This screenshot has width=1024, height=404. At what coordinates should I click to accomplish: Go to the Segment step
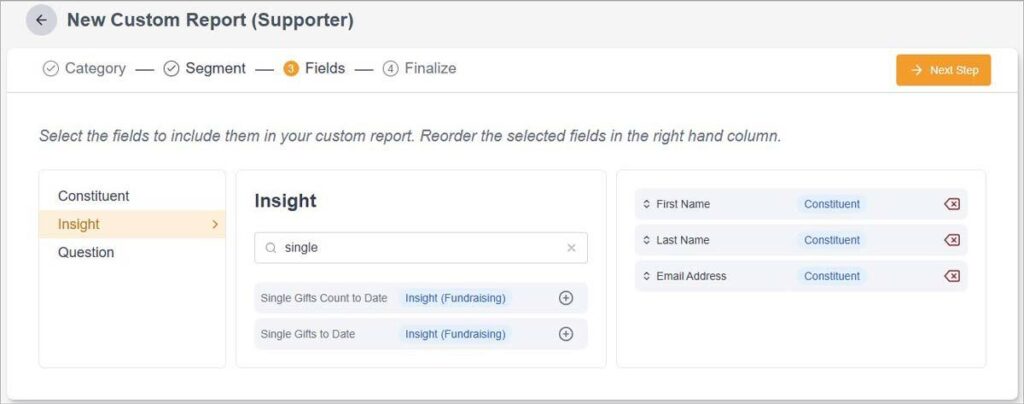coord(204,69)
